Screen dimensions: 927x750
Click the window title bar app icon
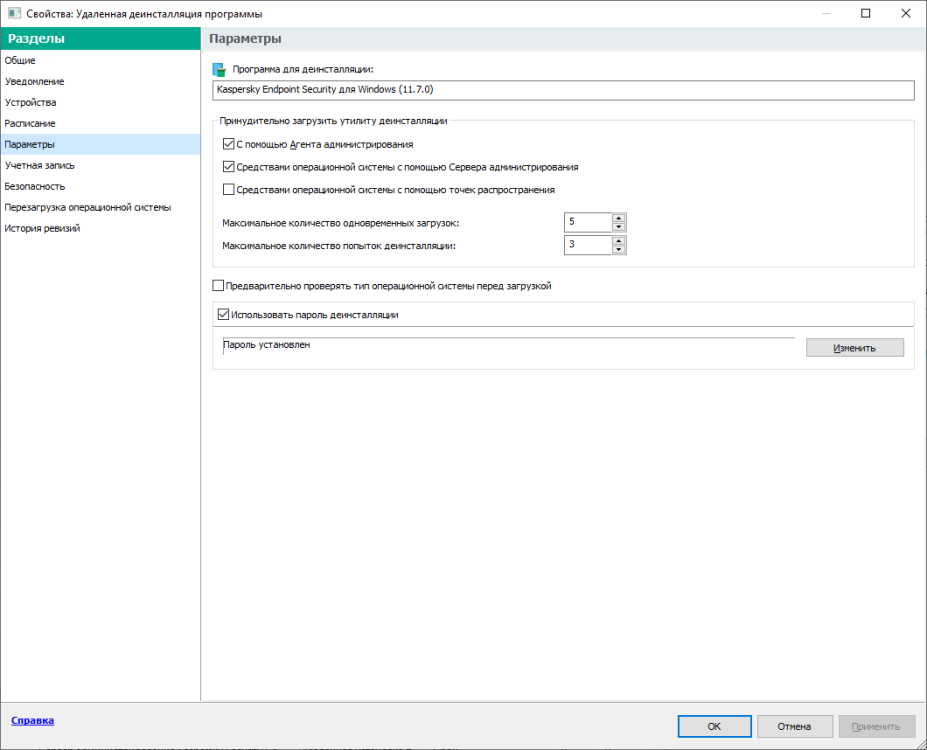point(14,13)
